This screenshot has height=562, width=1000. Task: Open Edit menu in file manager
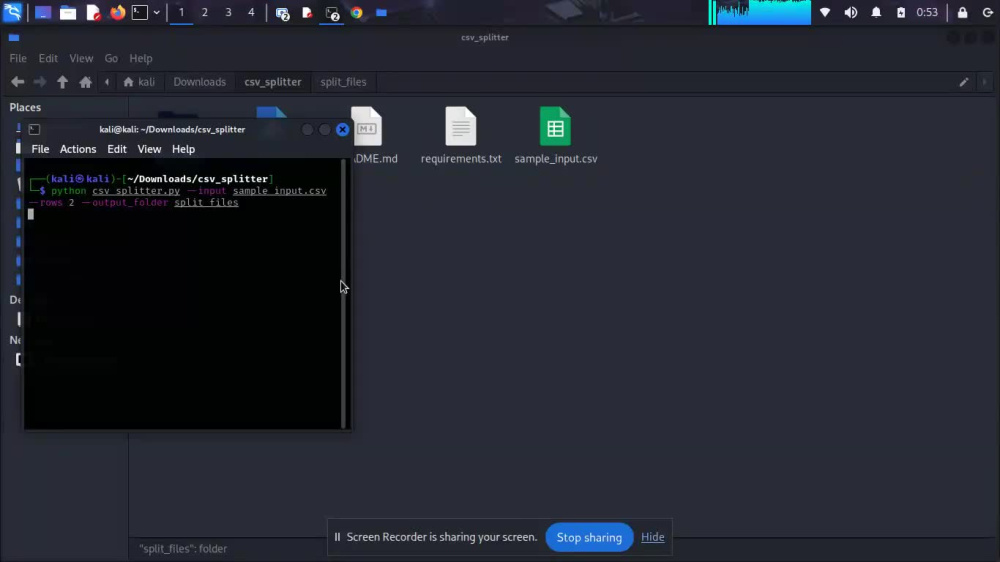[48, 58]
